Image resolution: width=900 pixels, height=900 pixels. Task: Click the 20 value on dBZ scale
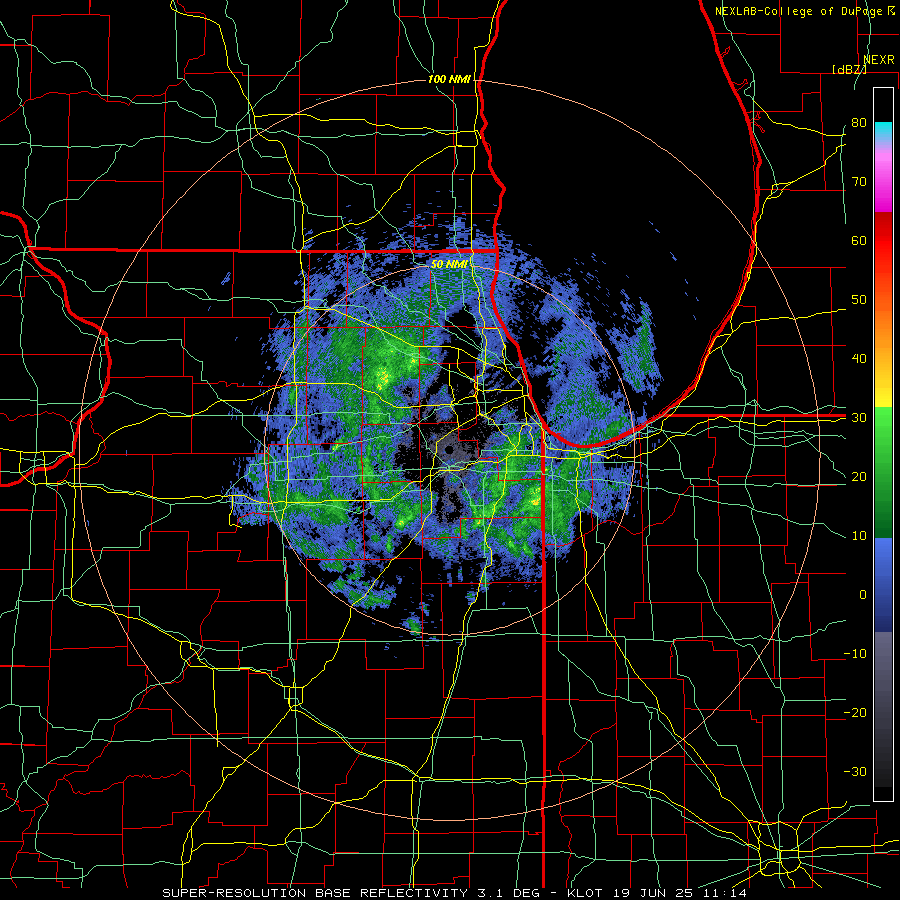click(x=859, y=476)
